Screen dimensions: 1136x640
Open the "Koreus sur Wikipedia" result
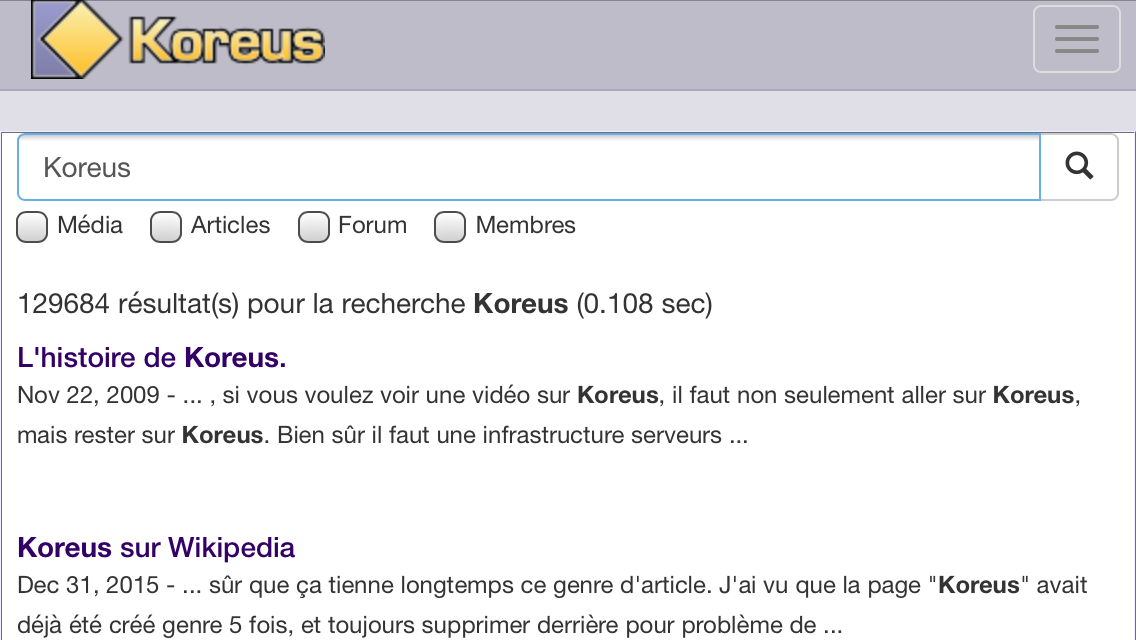(156, 548)
